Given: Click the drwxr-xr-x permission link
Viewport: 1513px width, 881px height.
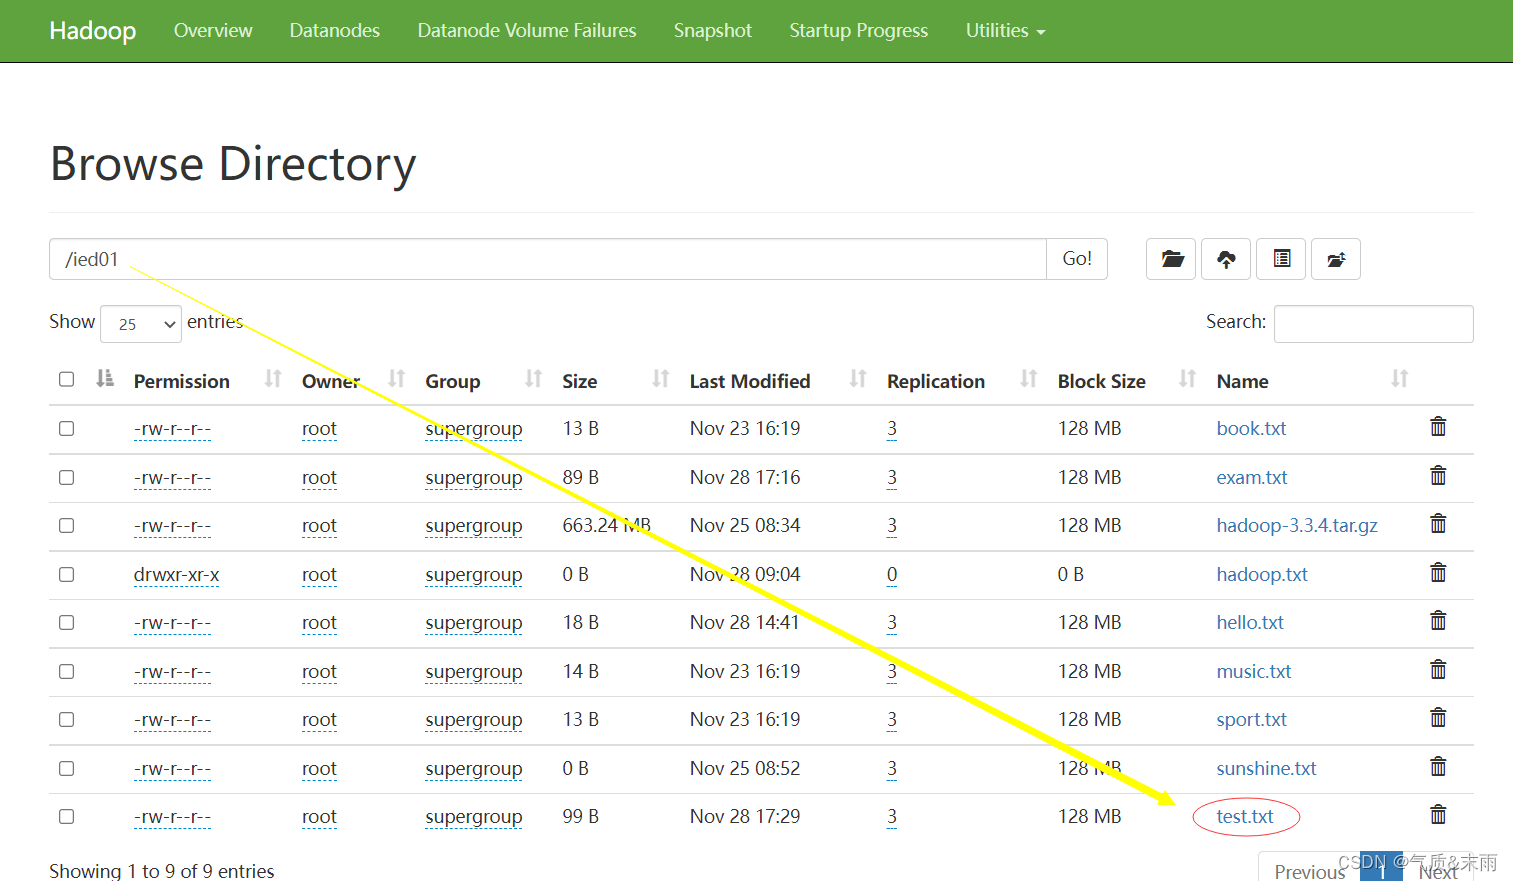Looking at the screenshot, I should [x=176, y=574].
